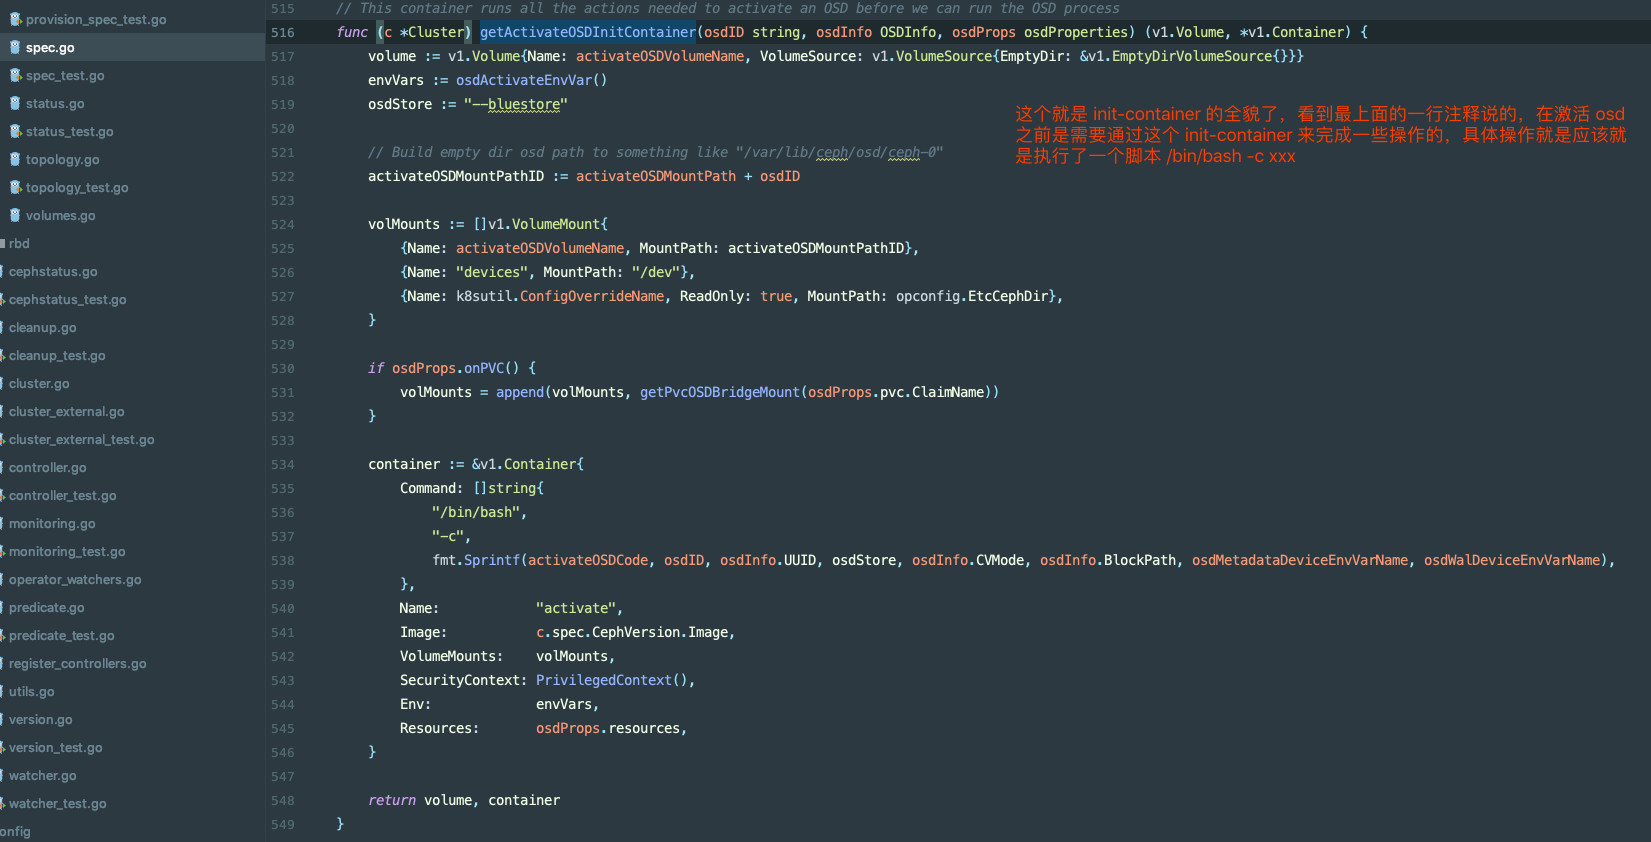
Task: Click the test file icon beside topology_test.go
Action: click(15, 187)
